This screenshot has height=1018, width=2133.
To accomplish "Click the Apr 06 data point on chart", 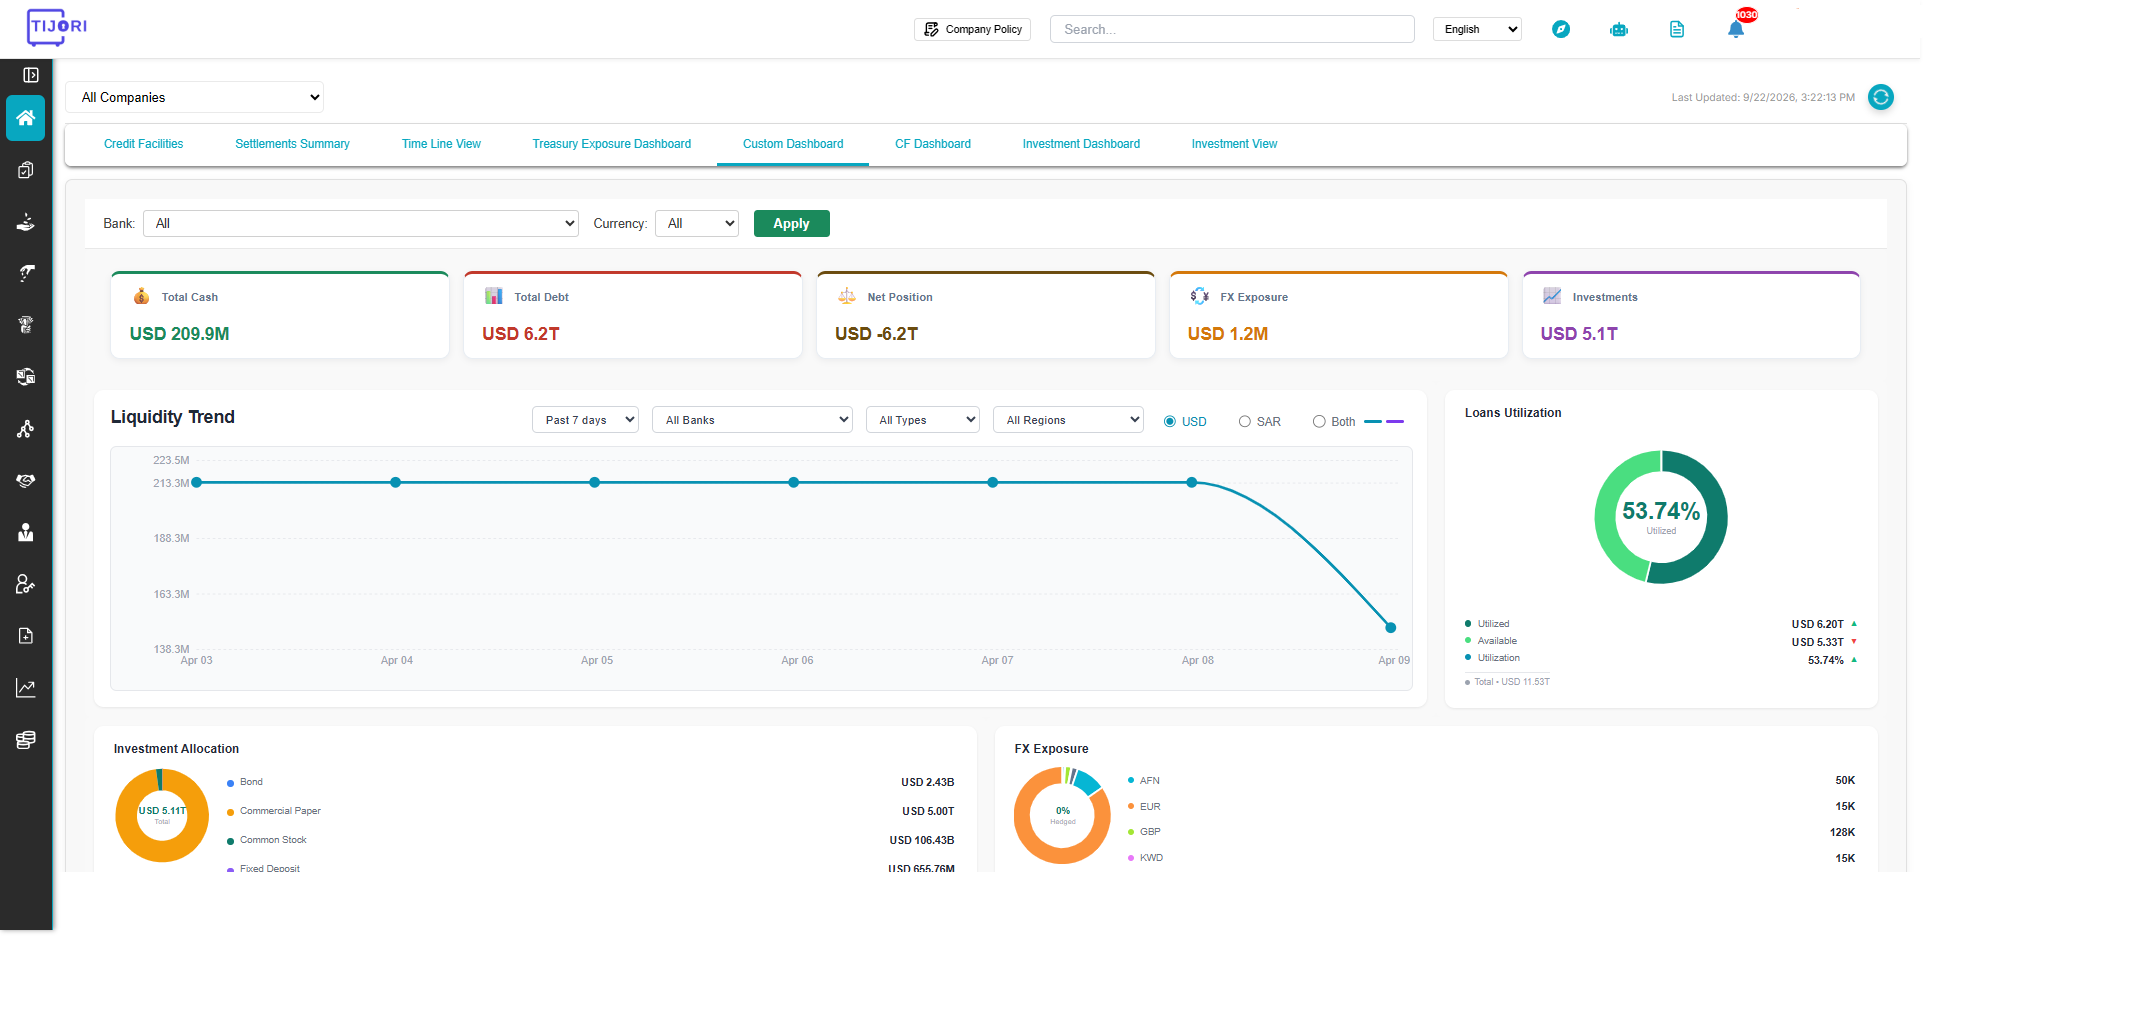I will [793, 482].
